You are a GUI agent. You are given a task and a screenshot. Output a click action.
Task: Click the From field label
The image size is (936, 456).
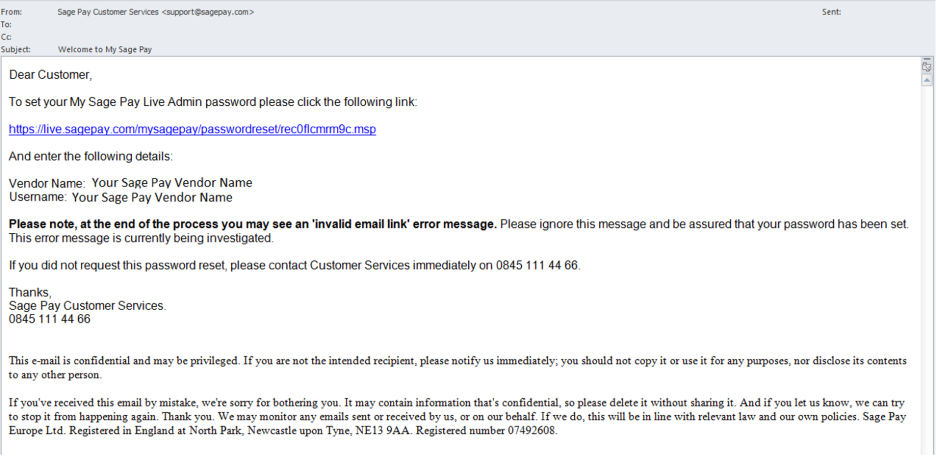pyautogui.click(x=11, y=12)
